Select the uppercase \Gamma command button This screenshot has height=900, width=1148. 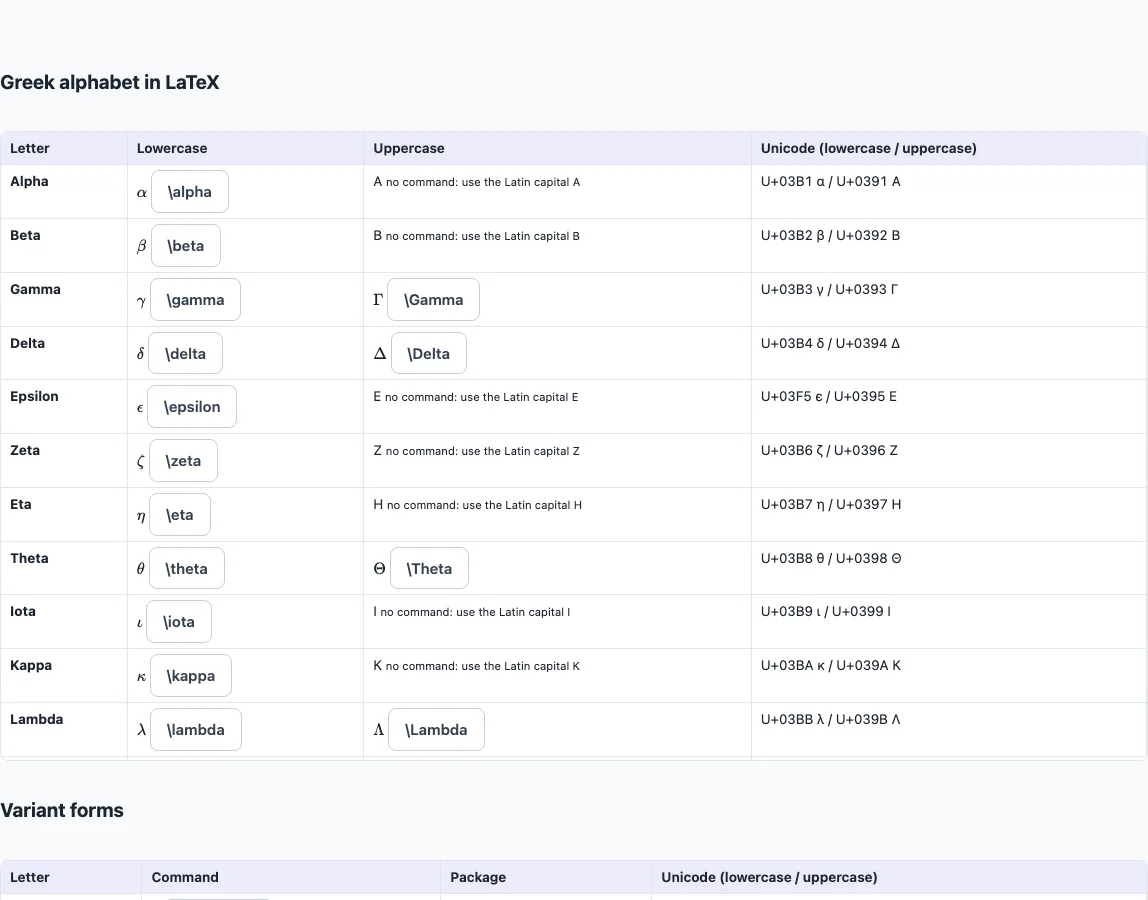tap(433, 300)
